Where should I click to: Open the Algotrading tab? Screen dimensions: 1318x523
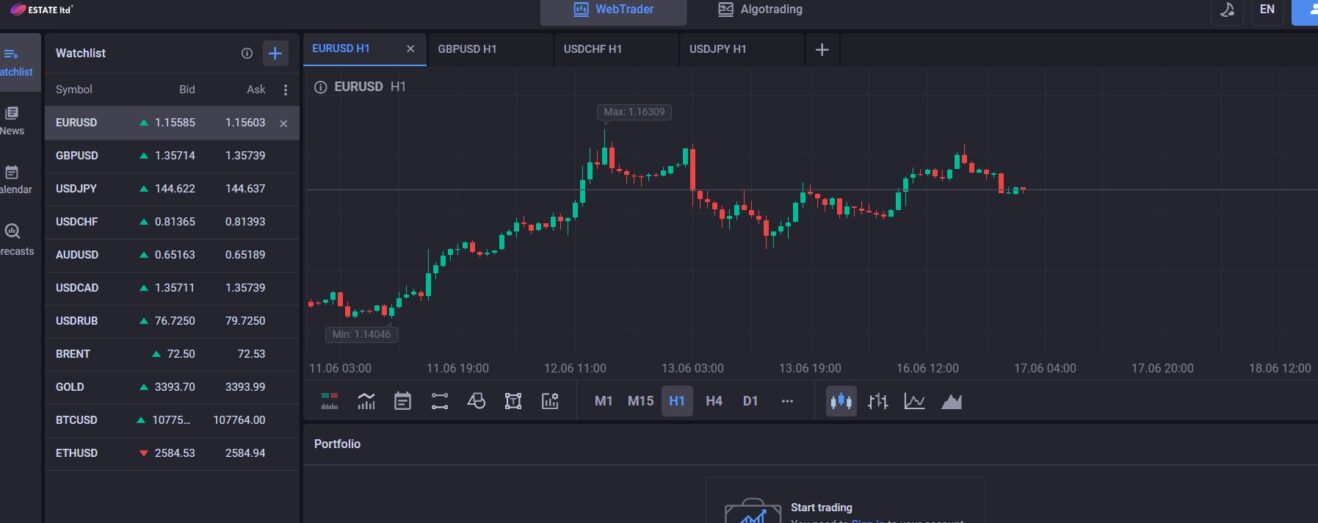(x=760, y=10)
